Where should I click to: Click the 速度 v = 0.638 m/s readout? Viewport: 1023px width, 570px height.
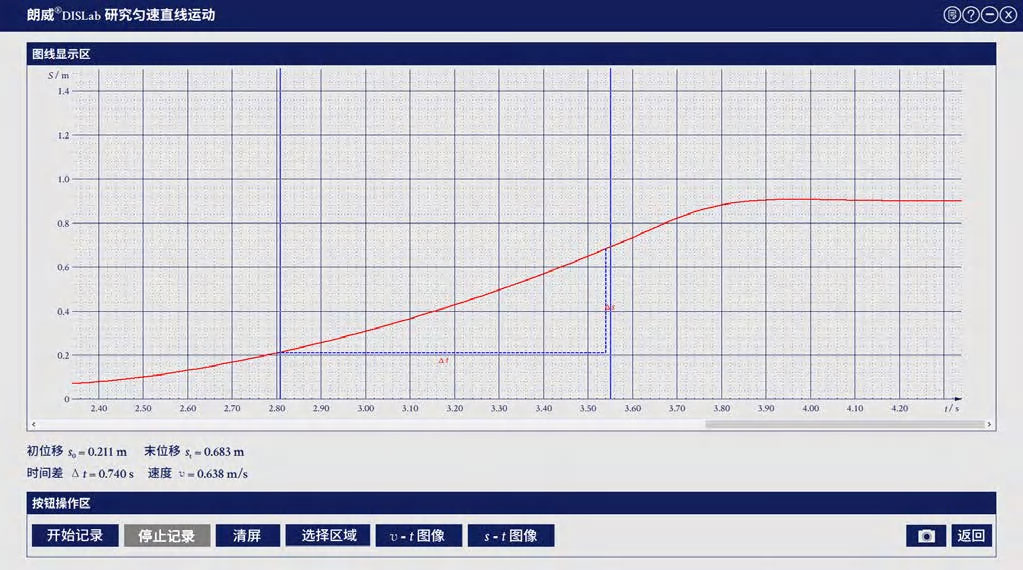click(x=198, y=473)
